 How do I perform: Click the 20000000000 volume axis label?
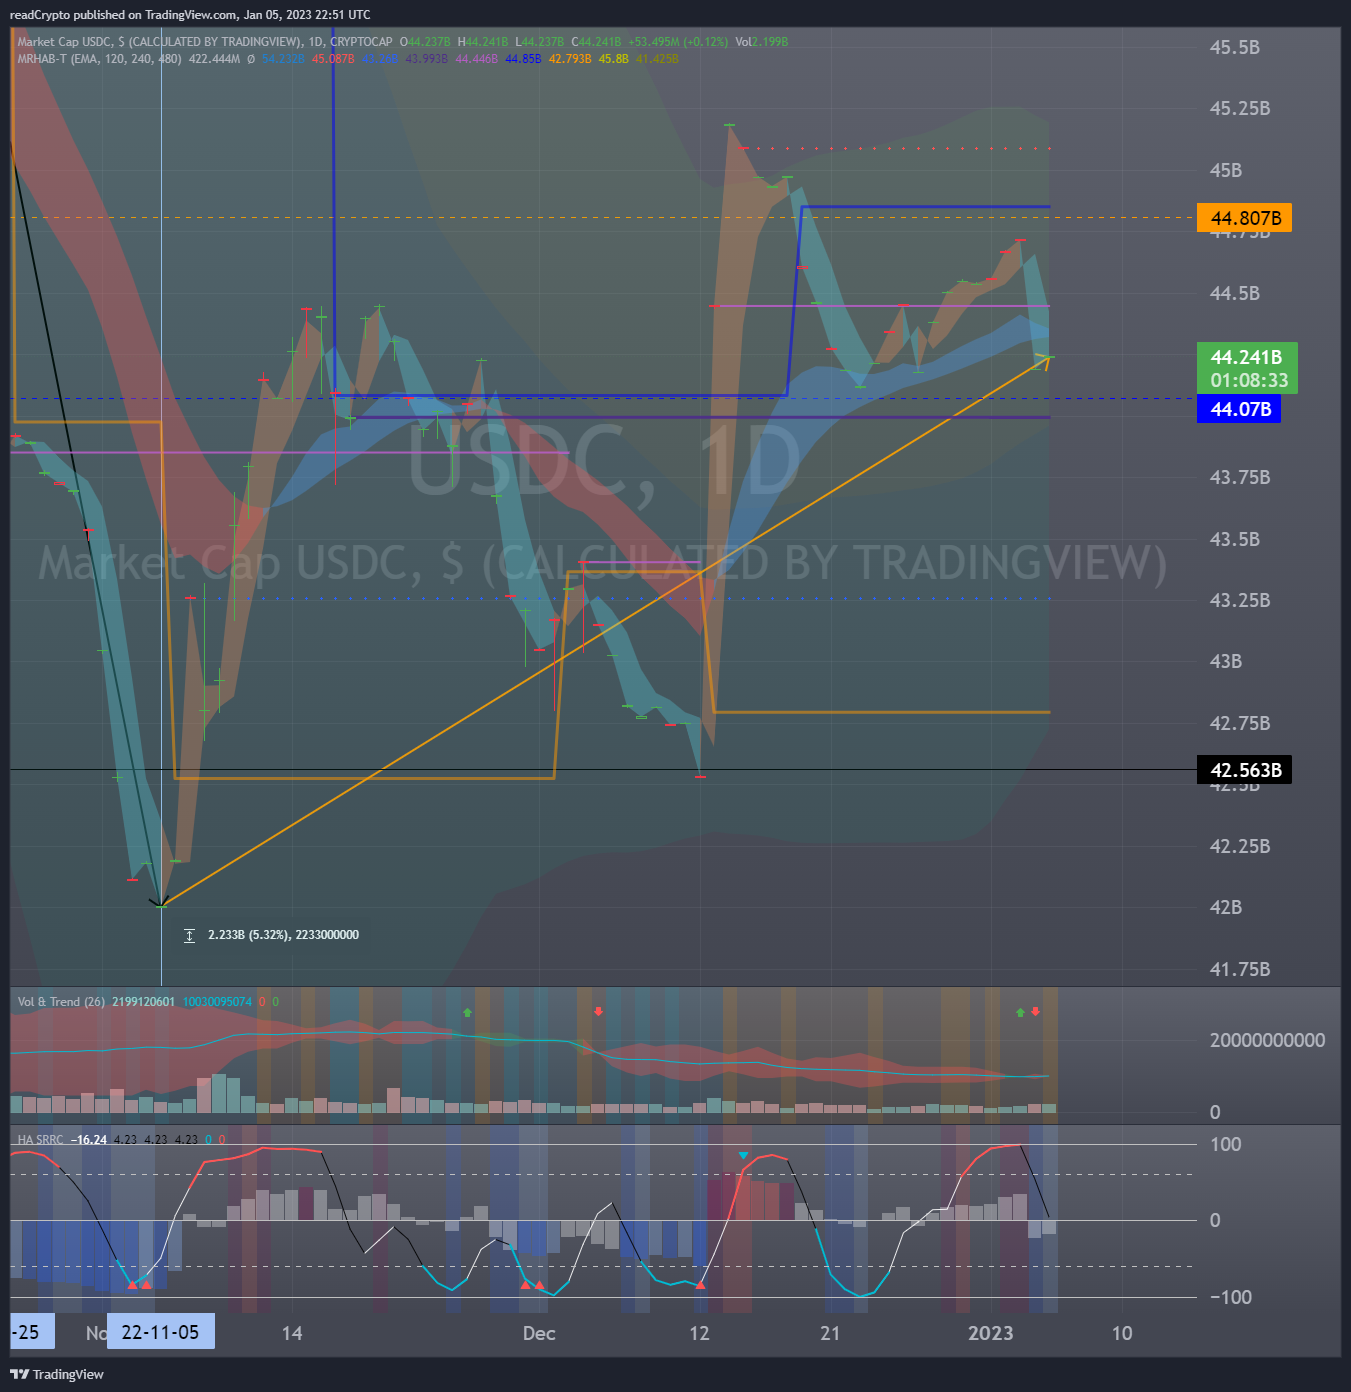pos(1267,1040)
